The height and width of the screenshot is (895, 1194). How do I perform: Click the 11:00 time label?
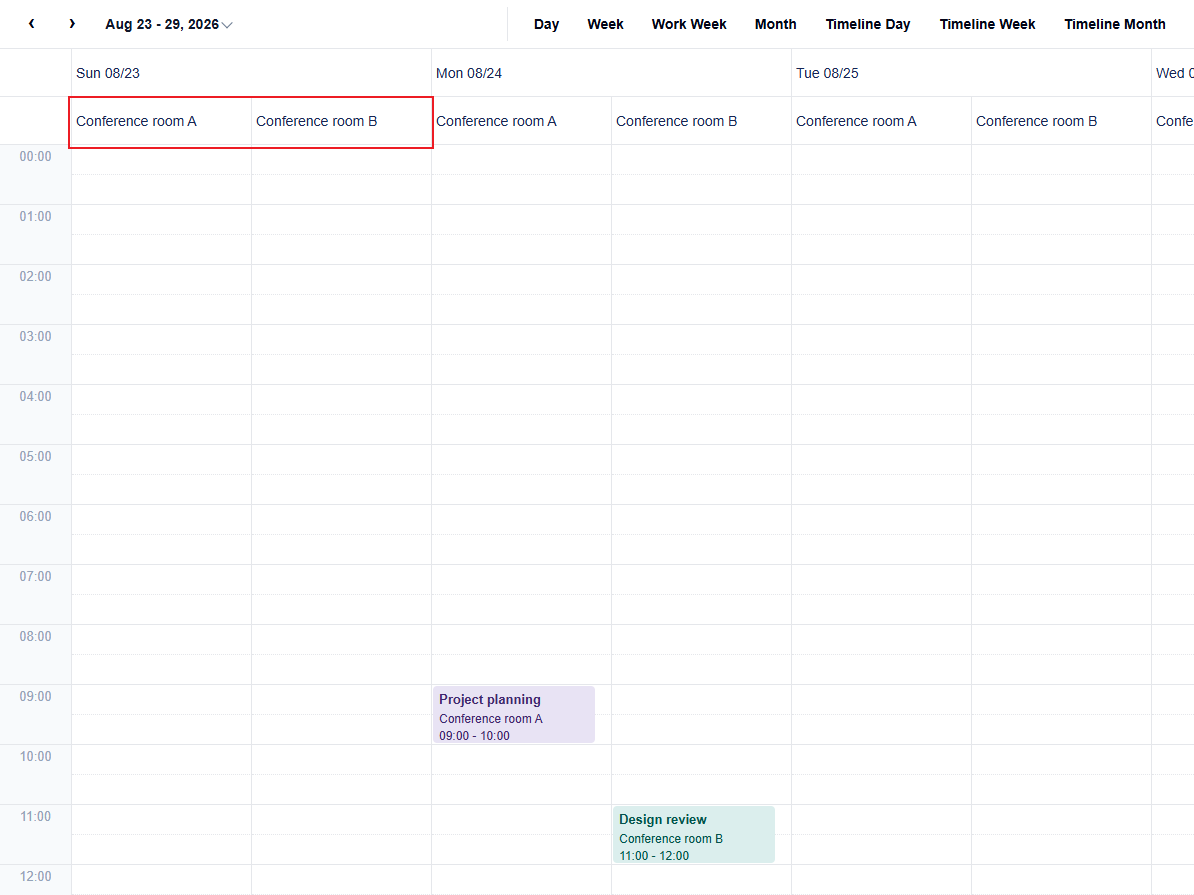pos(36,817)
